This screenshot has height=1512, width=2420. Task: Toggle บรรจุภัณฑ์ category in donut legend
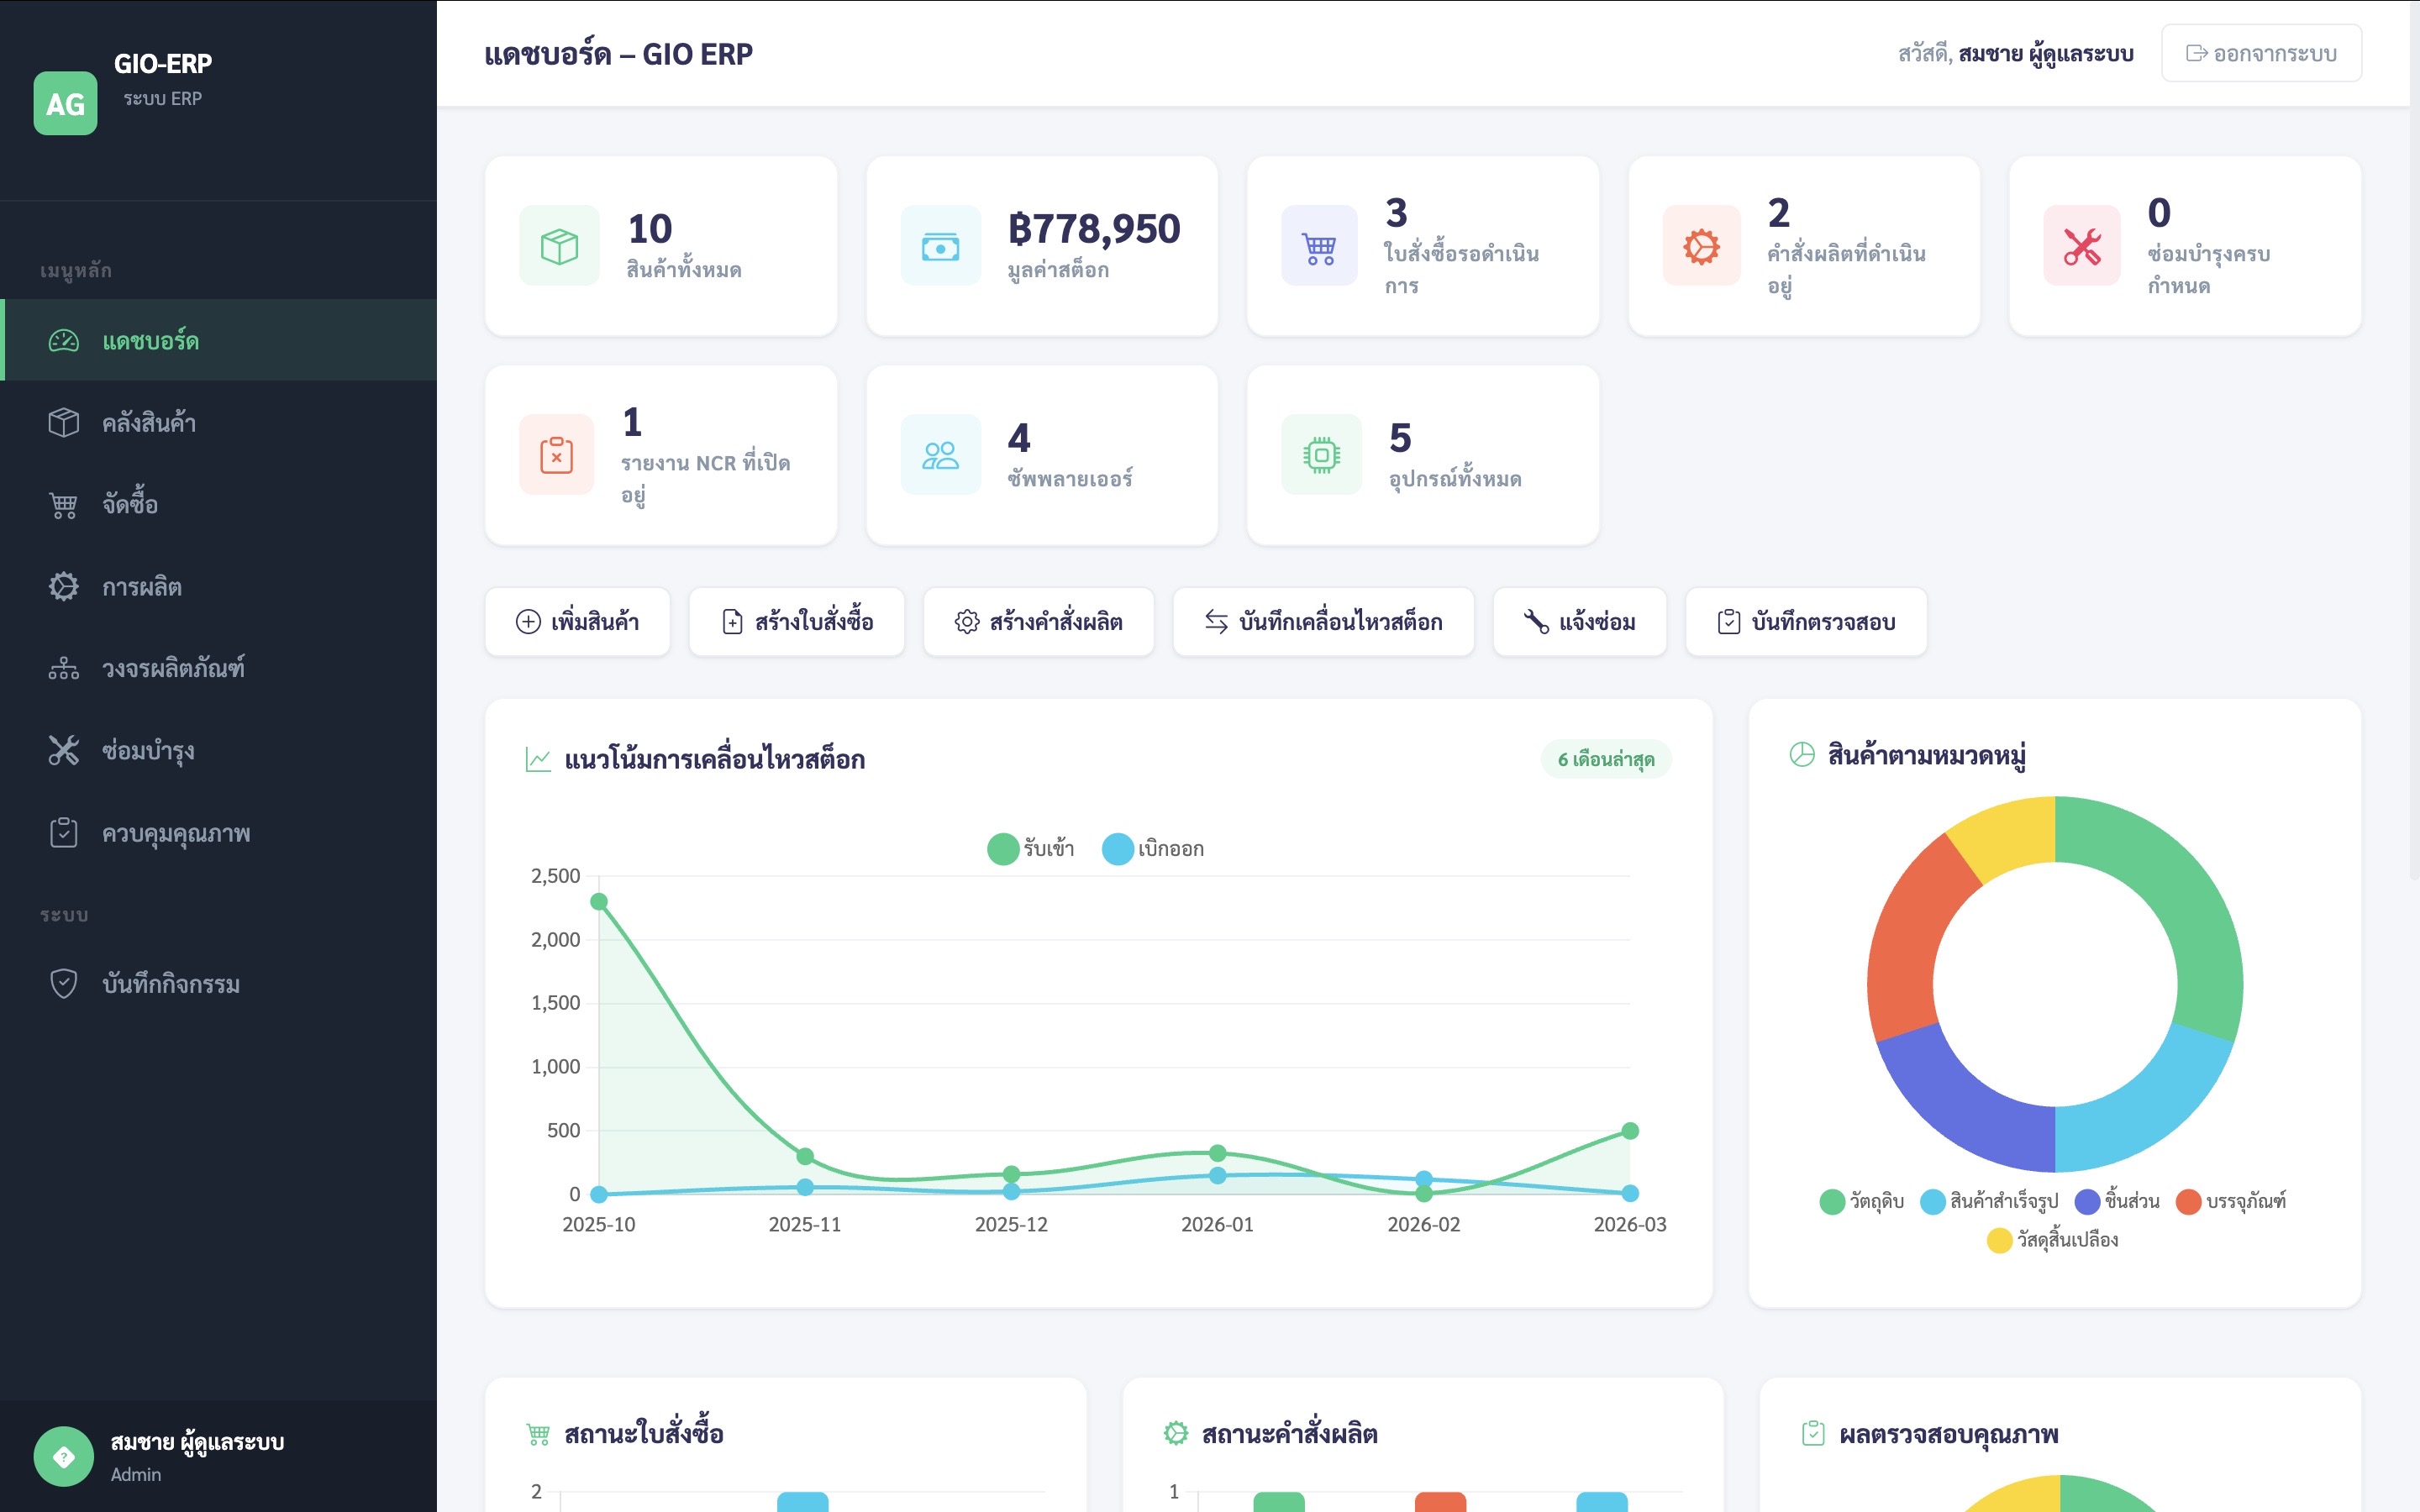(x=2231, y=1201)
